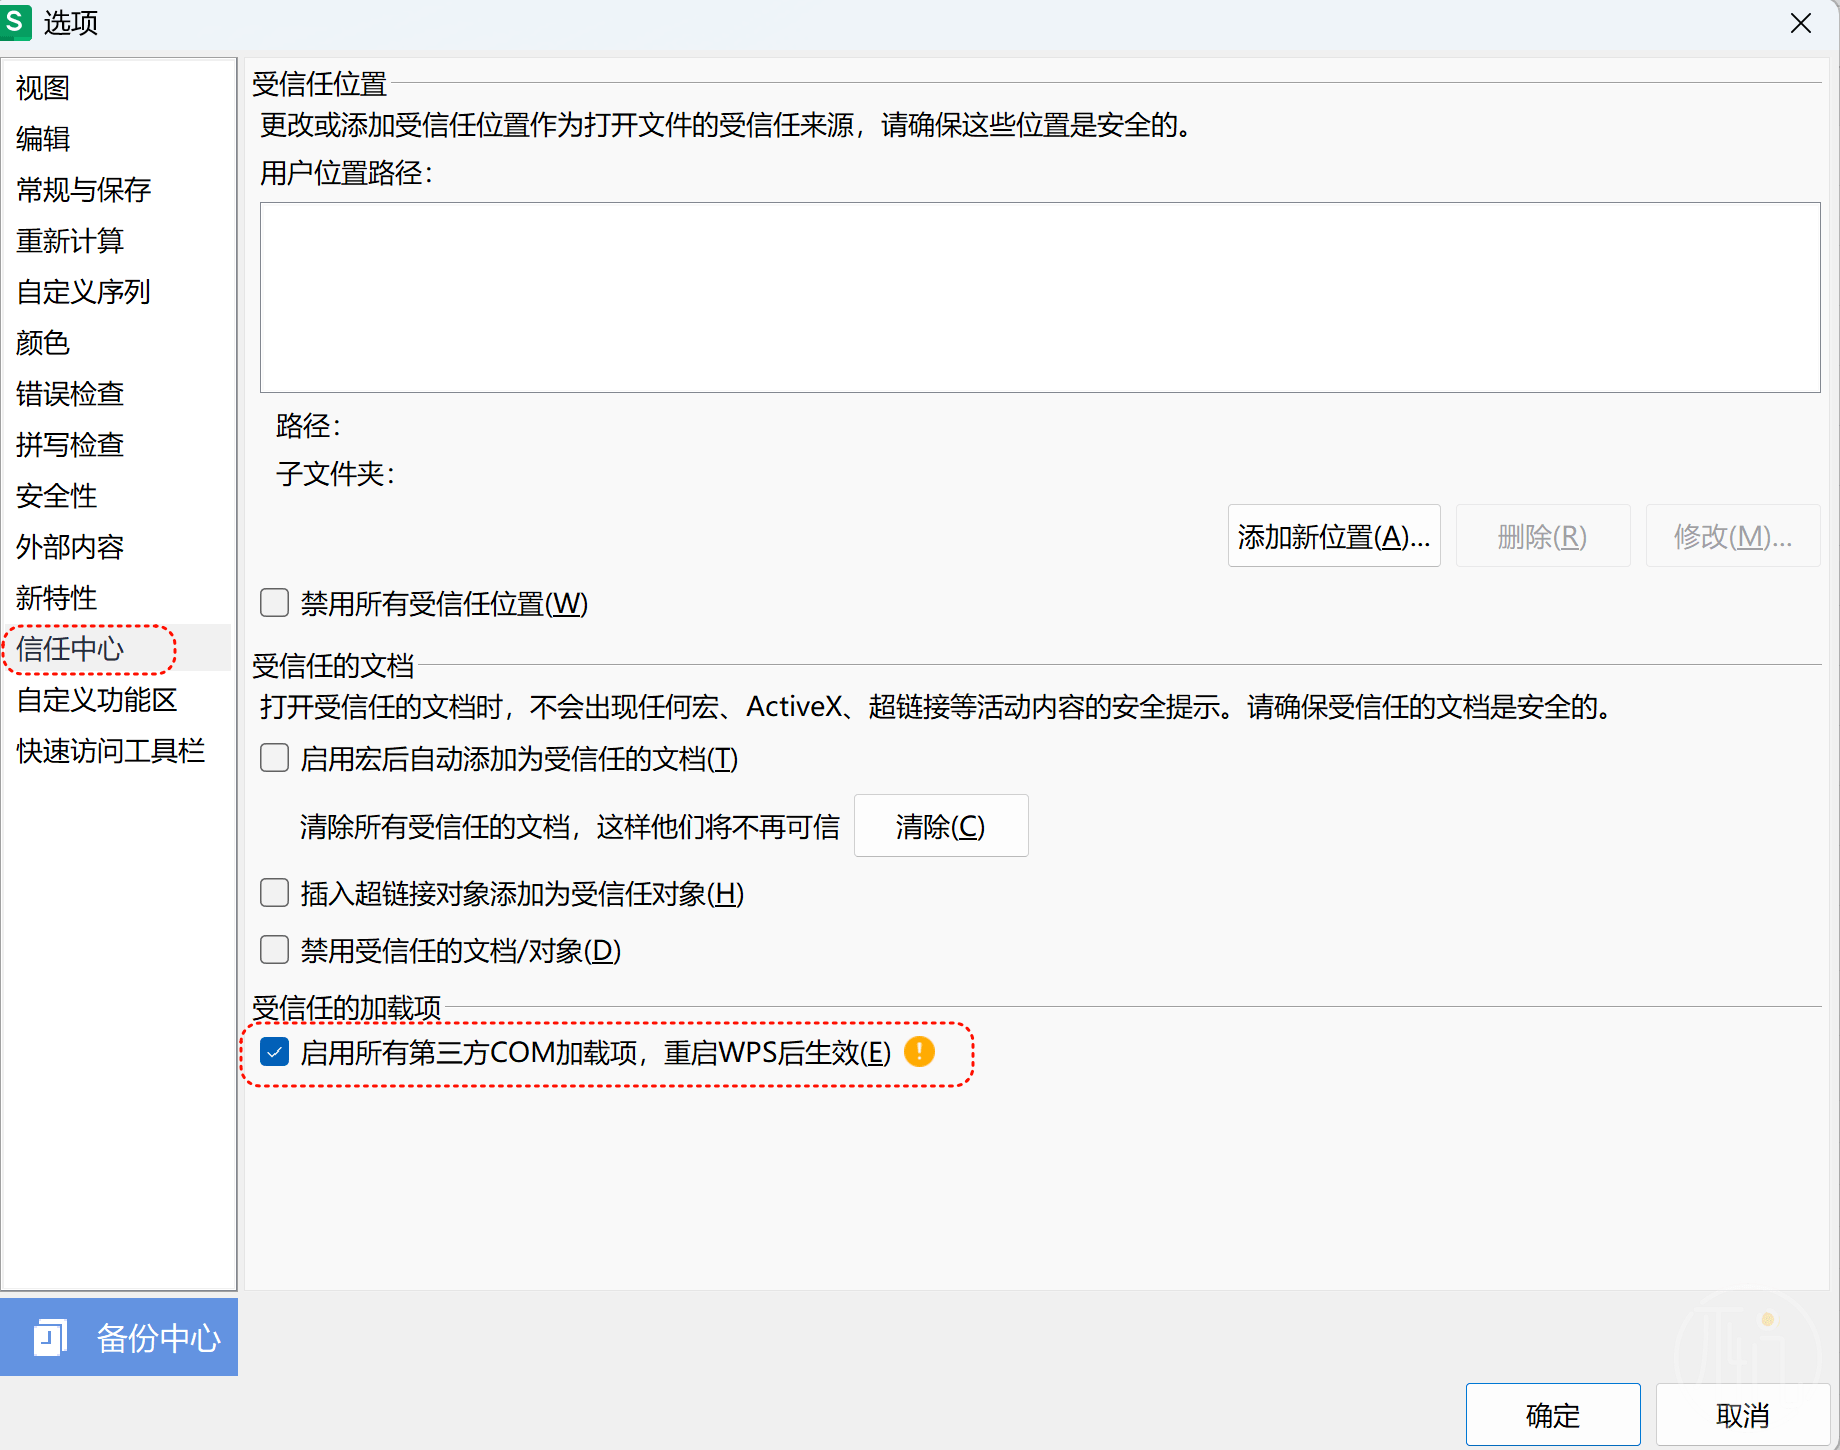This screenshot has height=1450, width=1840.
Task: Open 快速访问工具栏 settings page
Action: (111, 751)
